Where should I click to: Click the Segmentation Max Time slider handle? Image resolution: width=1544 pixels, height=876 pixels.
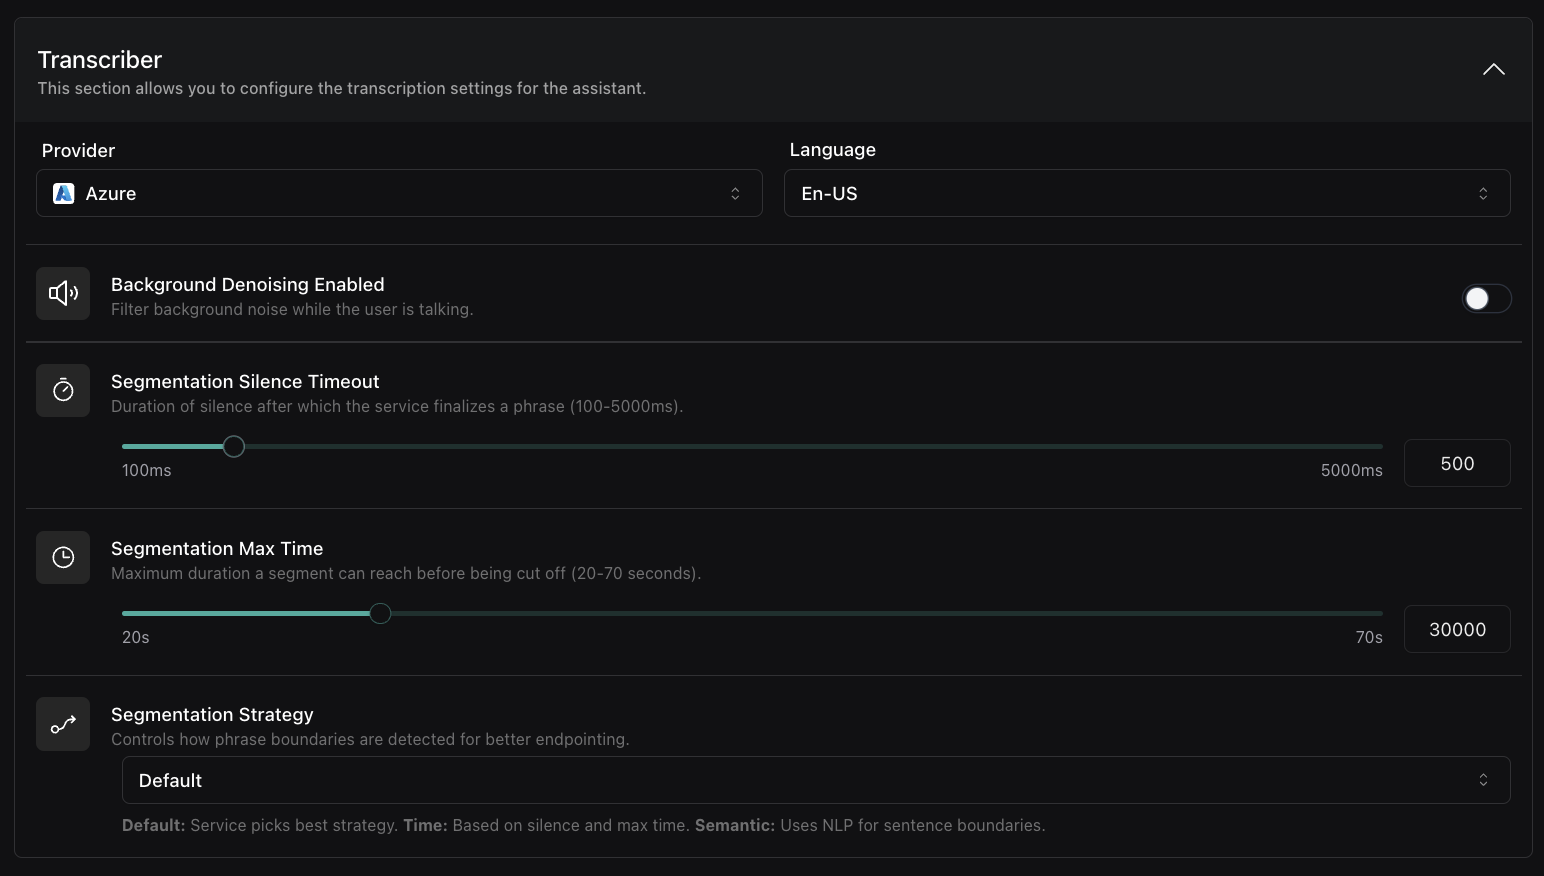click(x=380, y=613)
